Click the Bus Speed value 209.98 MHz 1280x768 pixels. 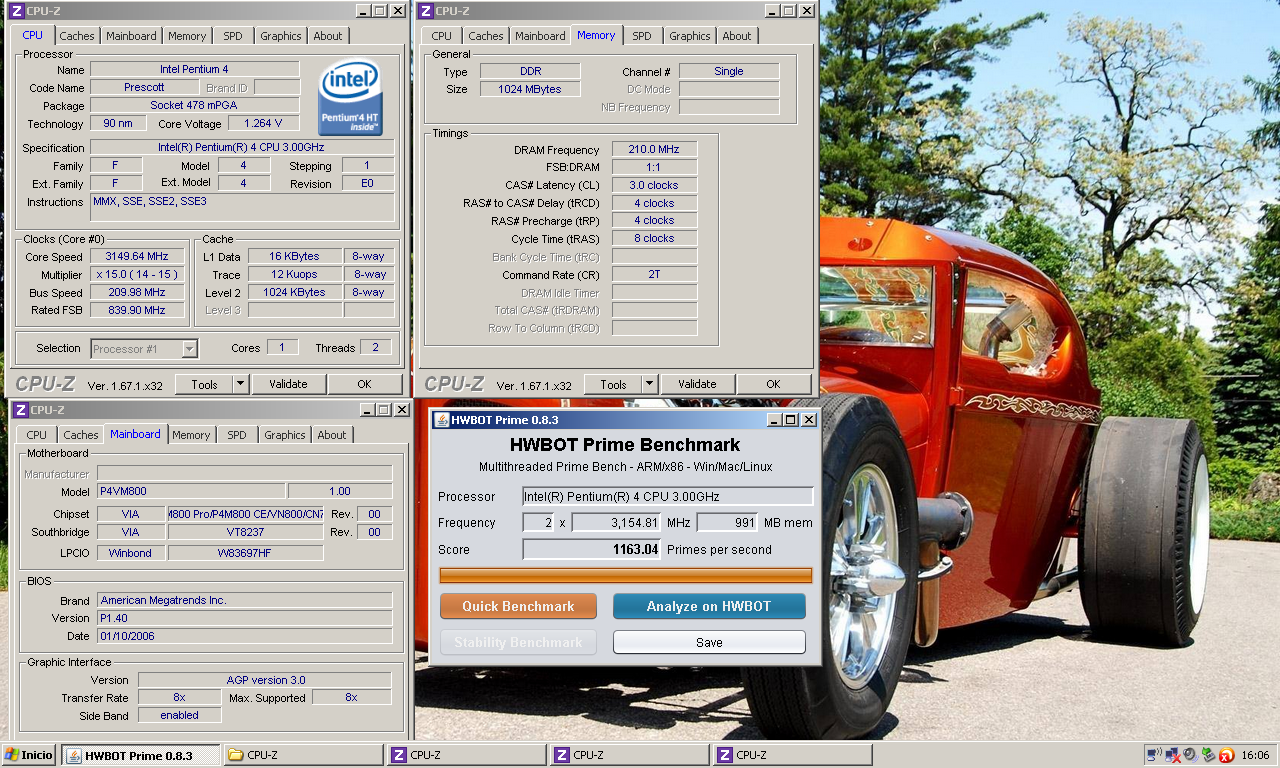coord(138,292)
